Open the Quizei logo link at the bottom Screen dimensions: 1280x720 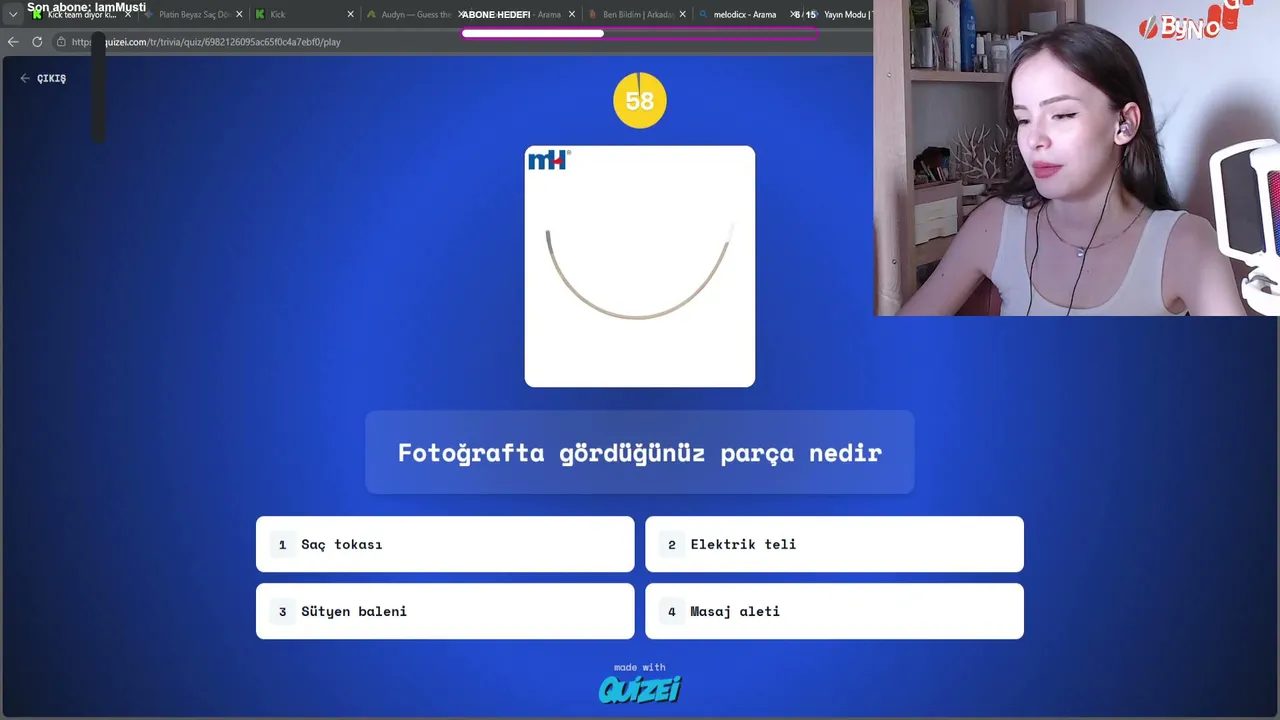click(x=640, y=689)
